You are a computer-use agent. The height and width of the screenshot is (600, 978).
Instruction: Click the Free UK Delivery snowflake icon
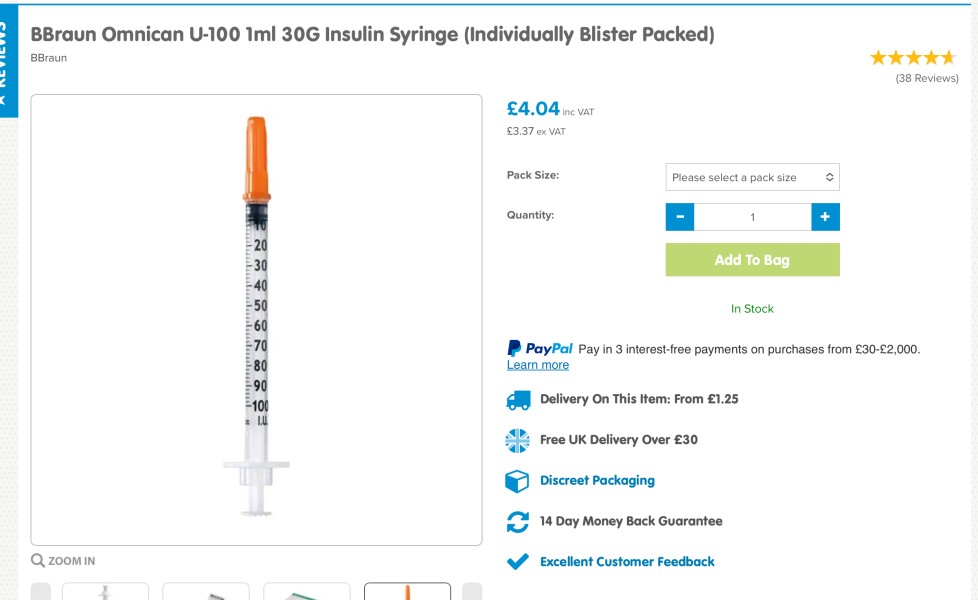tap(517, 440)
